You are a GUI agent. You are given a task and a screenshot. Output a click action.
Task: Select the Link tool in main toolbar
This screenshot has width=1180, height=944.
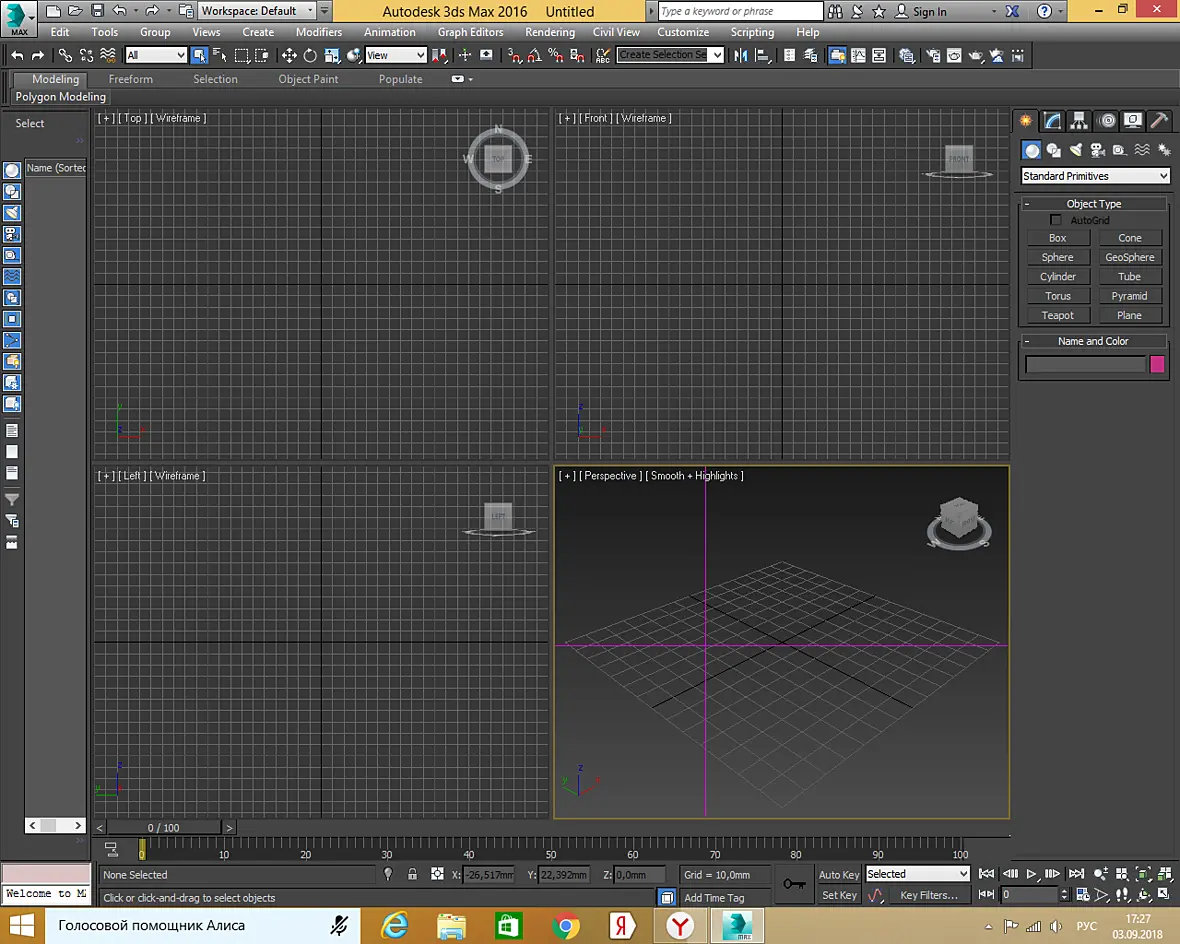click(x=65, y=56)
